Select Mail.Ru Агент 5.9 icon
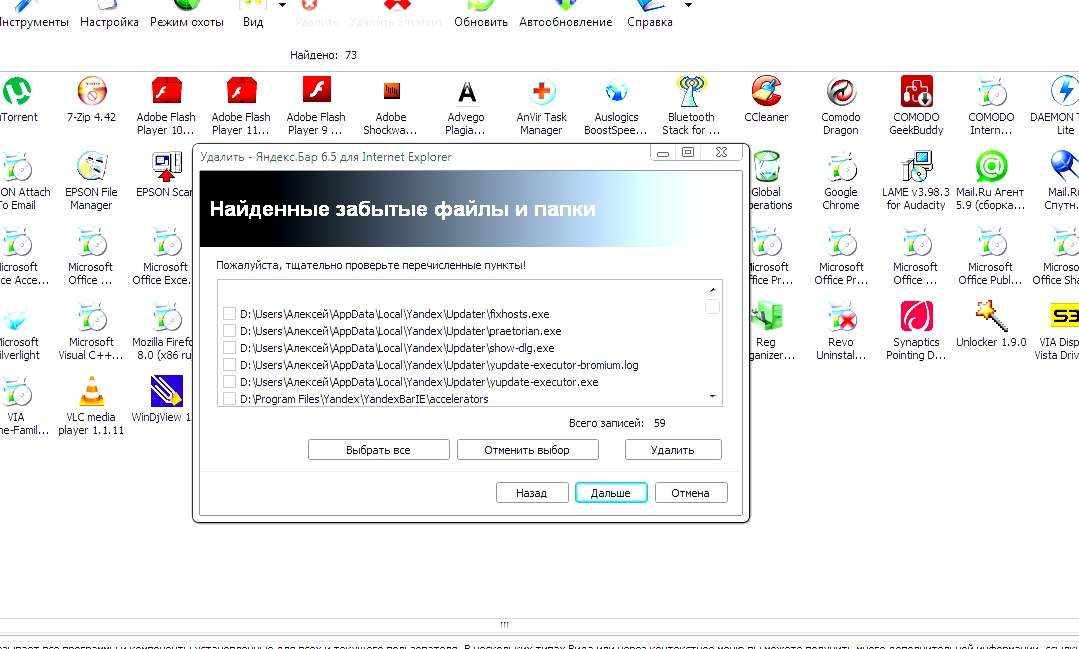This screenshot has width=1079, height=649. (992, 167)
